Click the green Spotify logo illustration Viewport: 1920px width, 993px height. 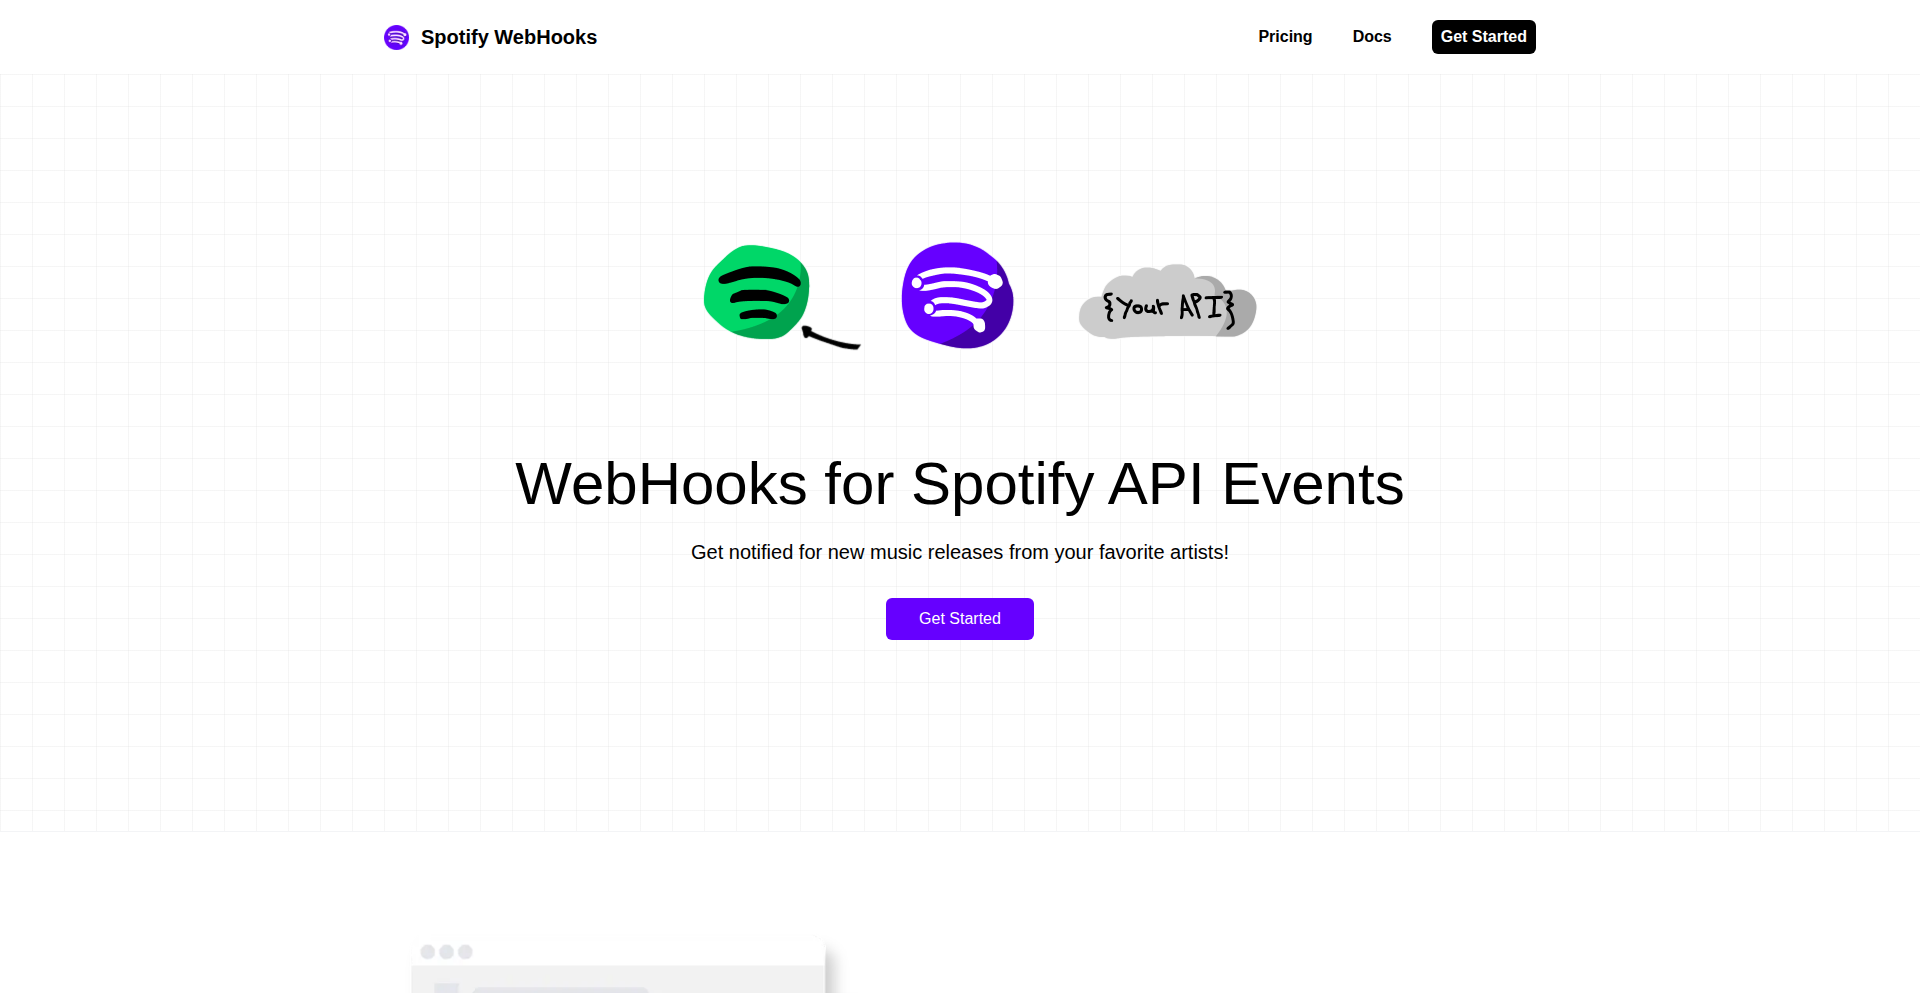pyautogui.click(x=757, y=292)
